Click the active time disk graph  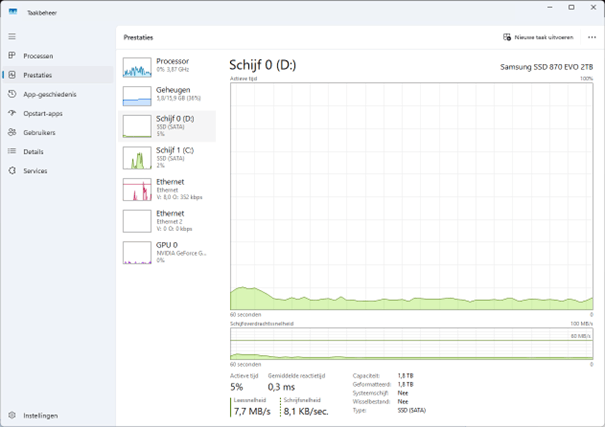coord(411,195)
